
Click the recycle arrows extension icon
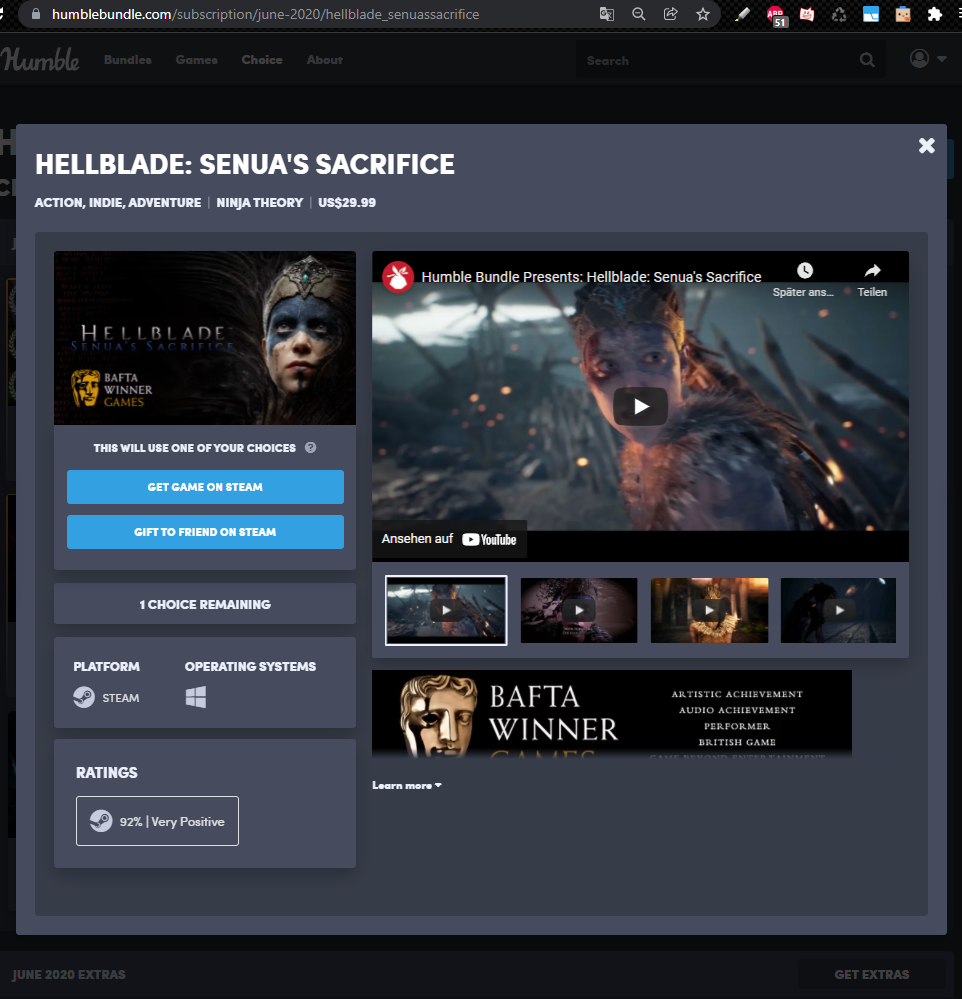click(x=839, y=14)
